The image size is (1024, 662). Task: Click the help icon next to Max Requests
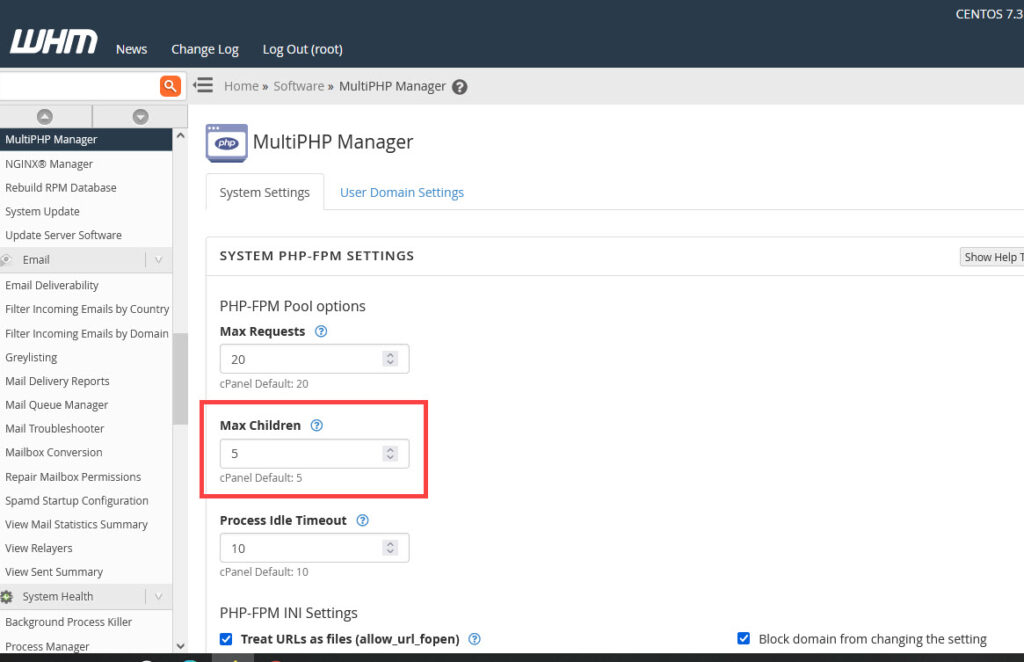click(x=320, y=331)
